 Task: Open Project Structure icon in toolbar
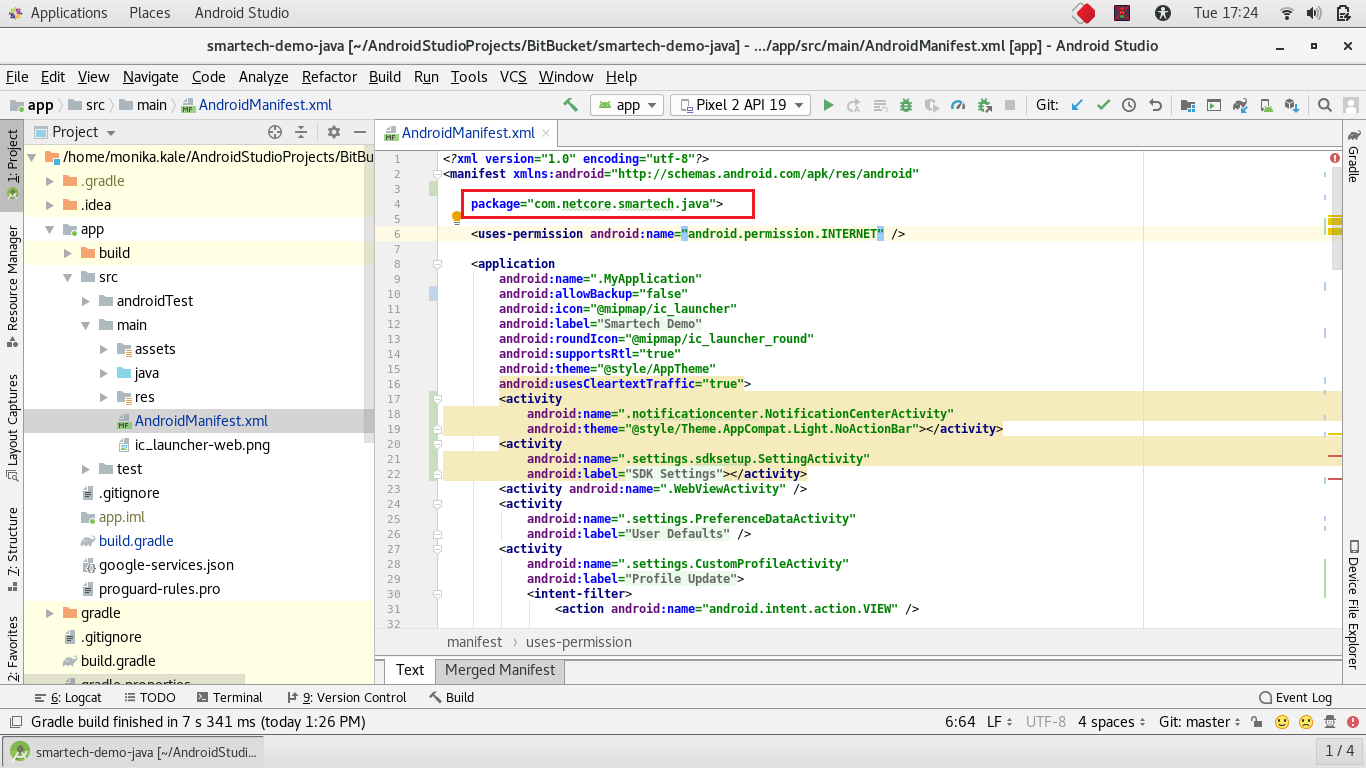coord(1187,105)
